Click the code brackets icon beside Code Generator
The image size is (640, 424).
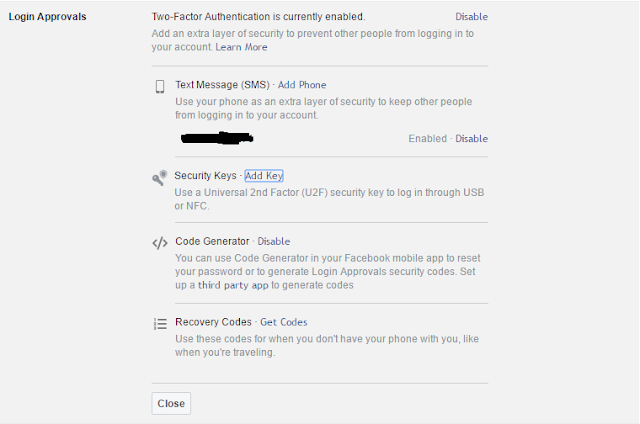point(160,243)
